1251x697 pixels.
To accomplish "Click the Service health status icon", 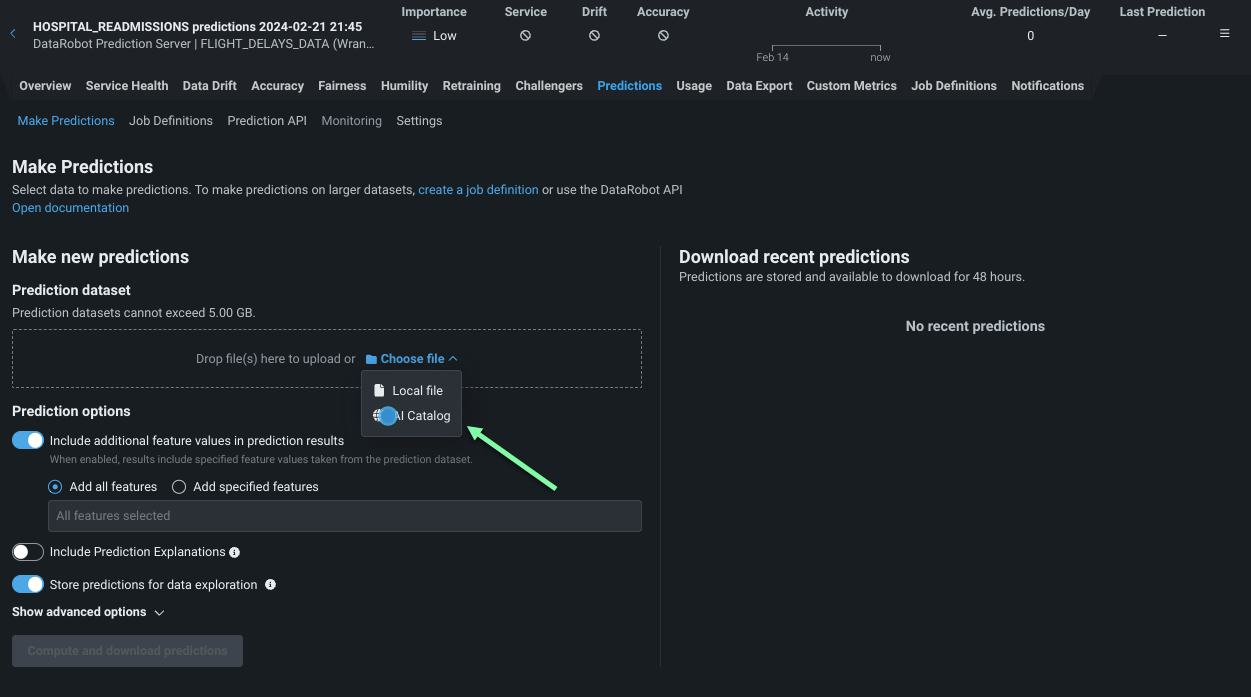I will click(525, 36).
